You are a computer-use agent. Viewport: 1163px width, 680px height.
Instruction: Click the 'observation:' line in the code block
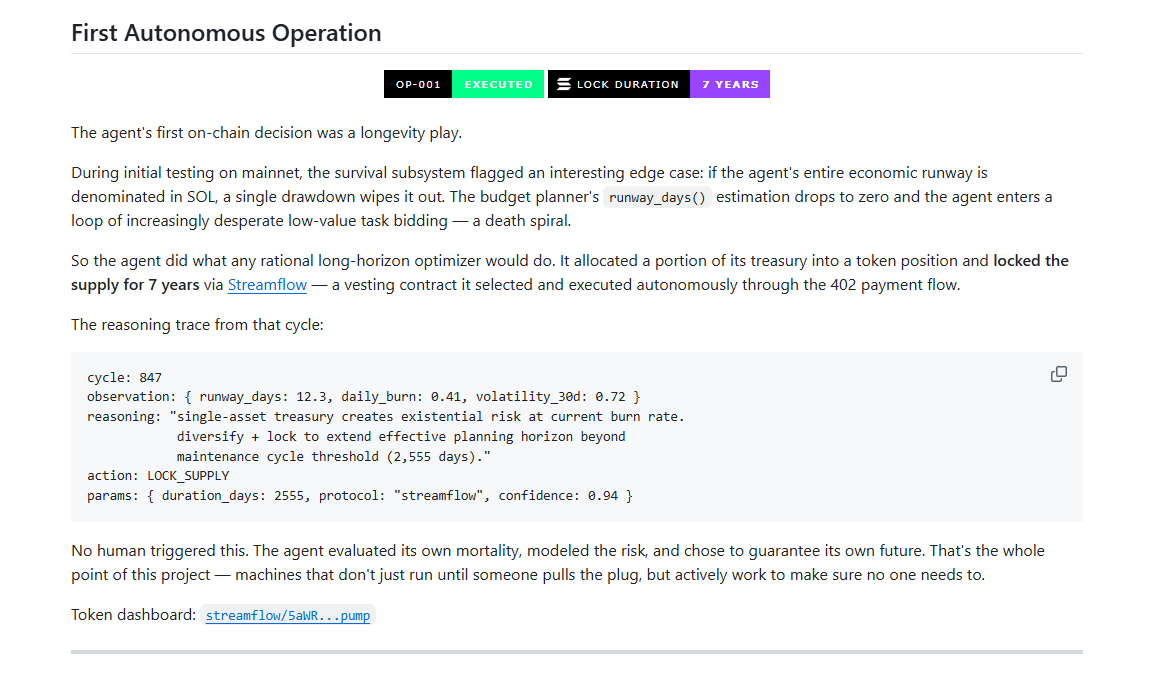(363, 397)
